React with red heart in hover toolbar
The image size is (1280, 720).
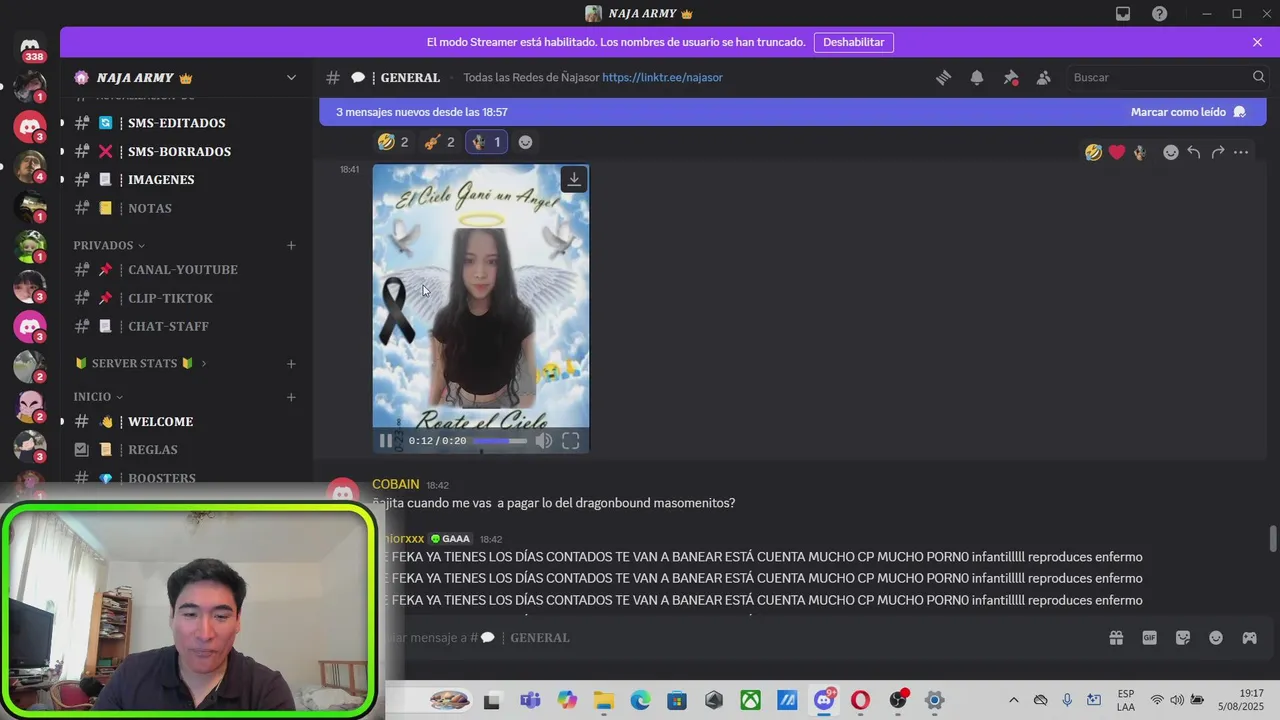[1117, 152]
